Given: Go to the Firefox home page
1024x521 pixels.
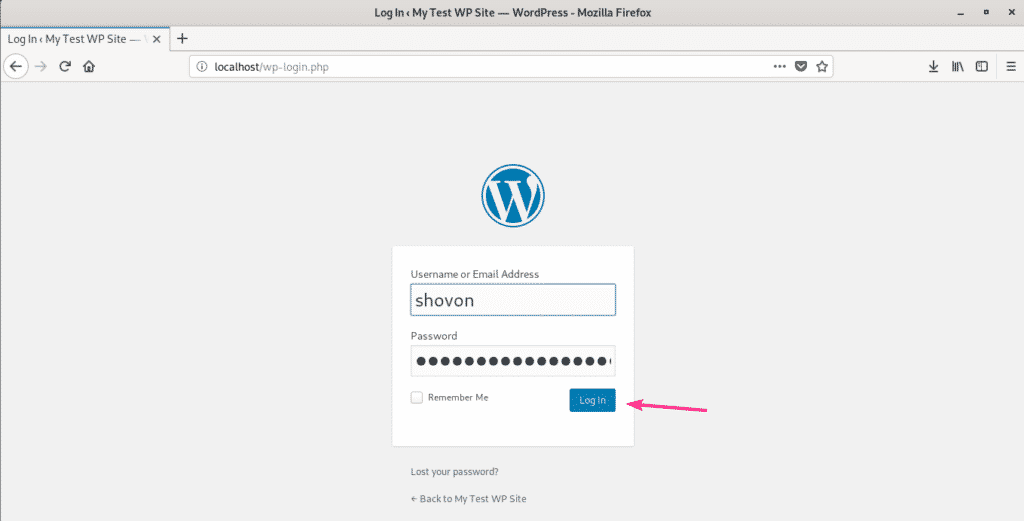Looking at the screenshot, I should [x=89, y=66].
